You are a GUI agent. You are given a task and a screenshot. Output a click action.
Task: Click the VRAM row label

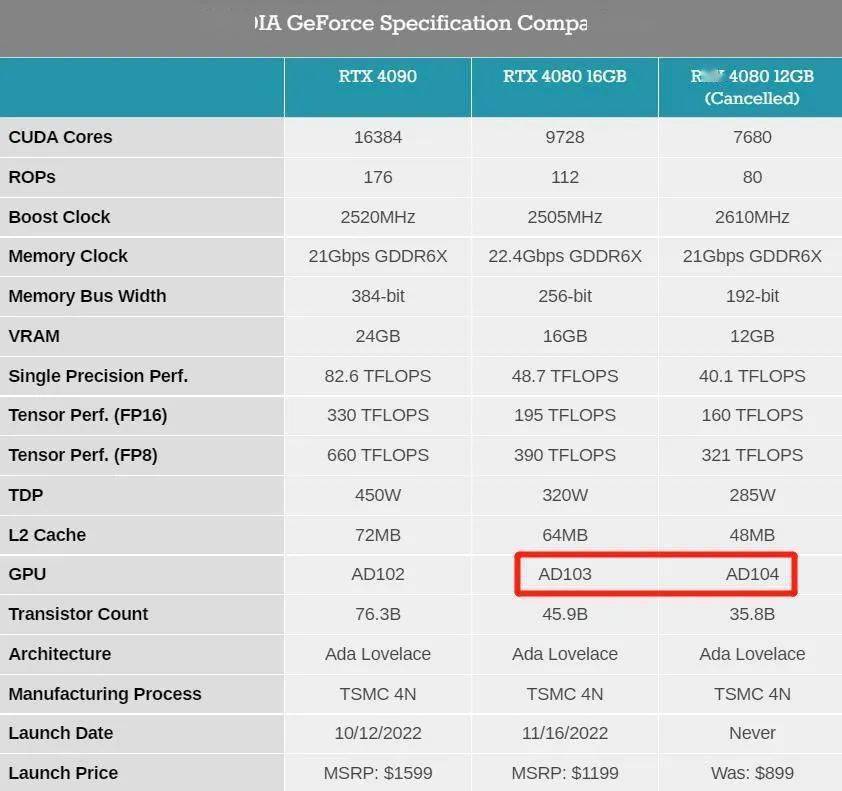click(x=34, y=336)
